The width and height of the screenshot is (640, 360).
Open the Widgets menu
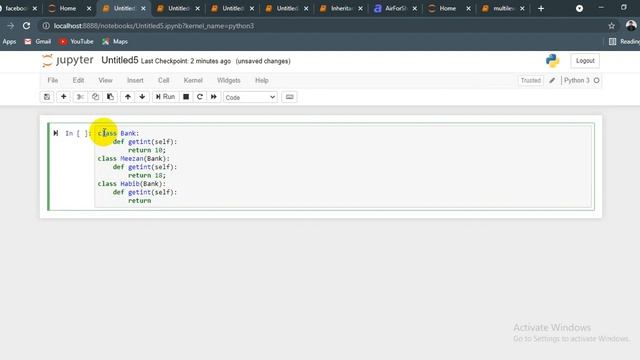[x=229, y=80]
